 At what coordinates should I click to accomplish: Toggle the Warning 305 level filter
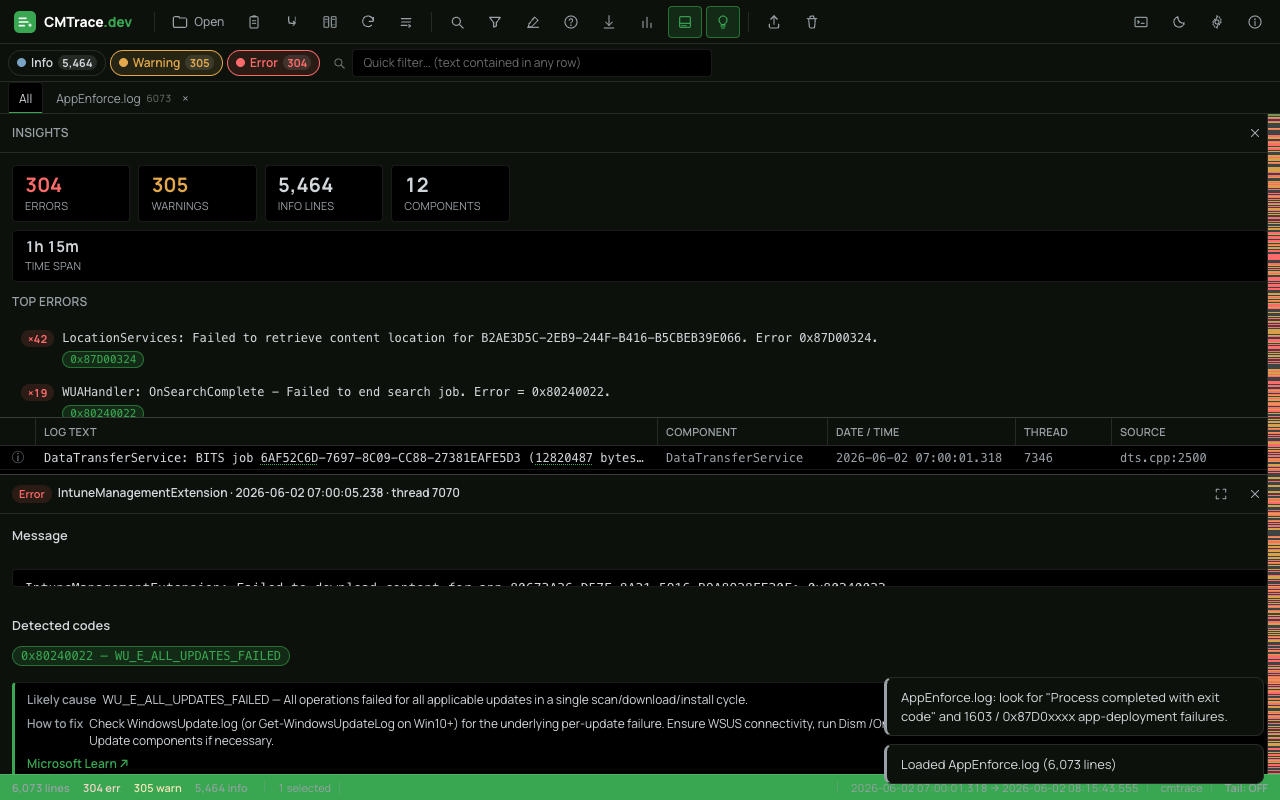[x=166, y=63]
